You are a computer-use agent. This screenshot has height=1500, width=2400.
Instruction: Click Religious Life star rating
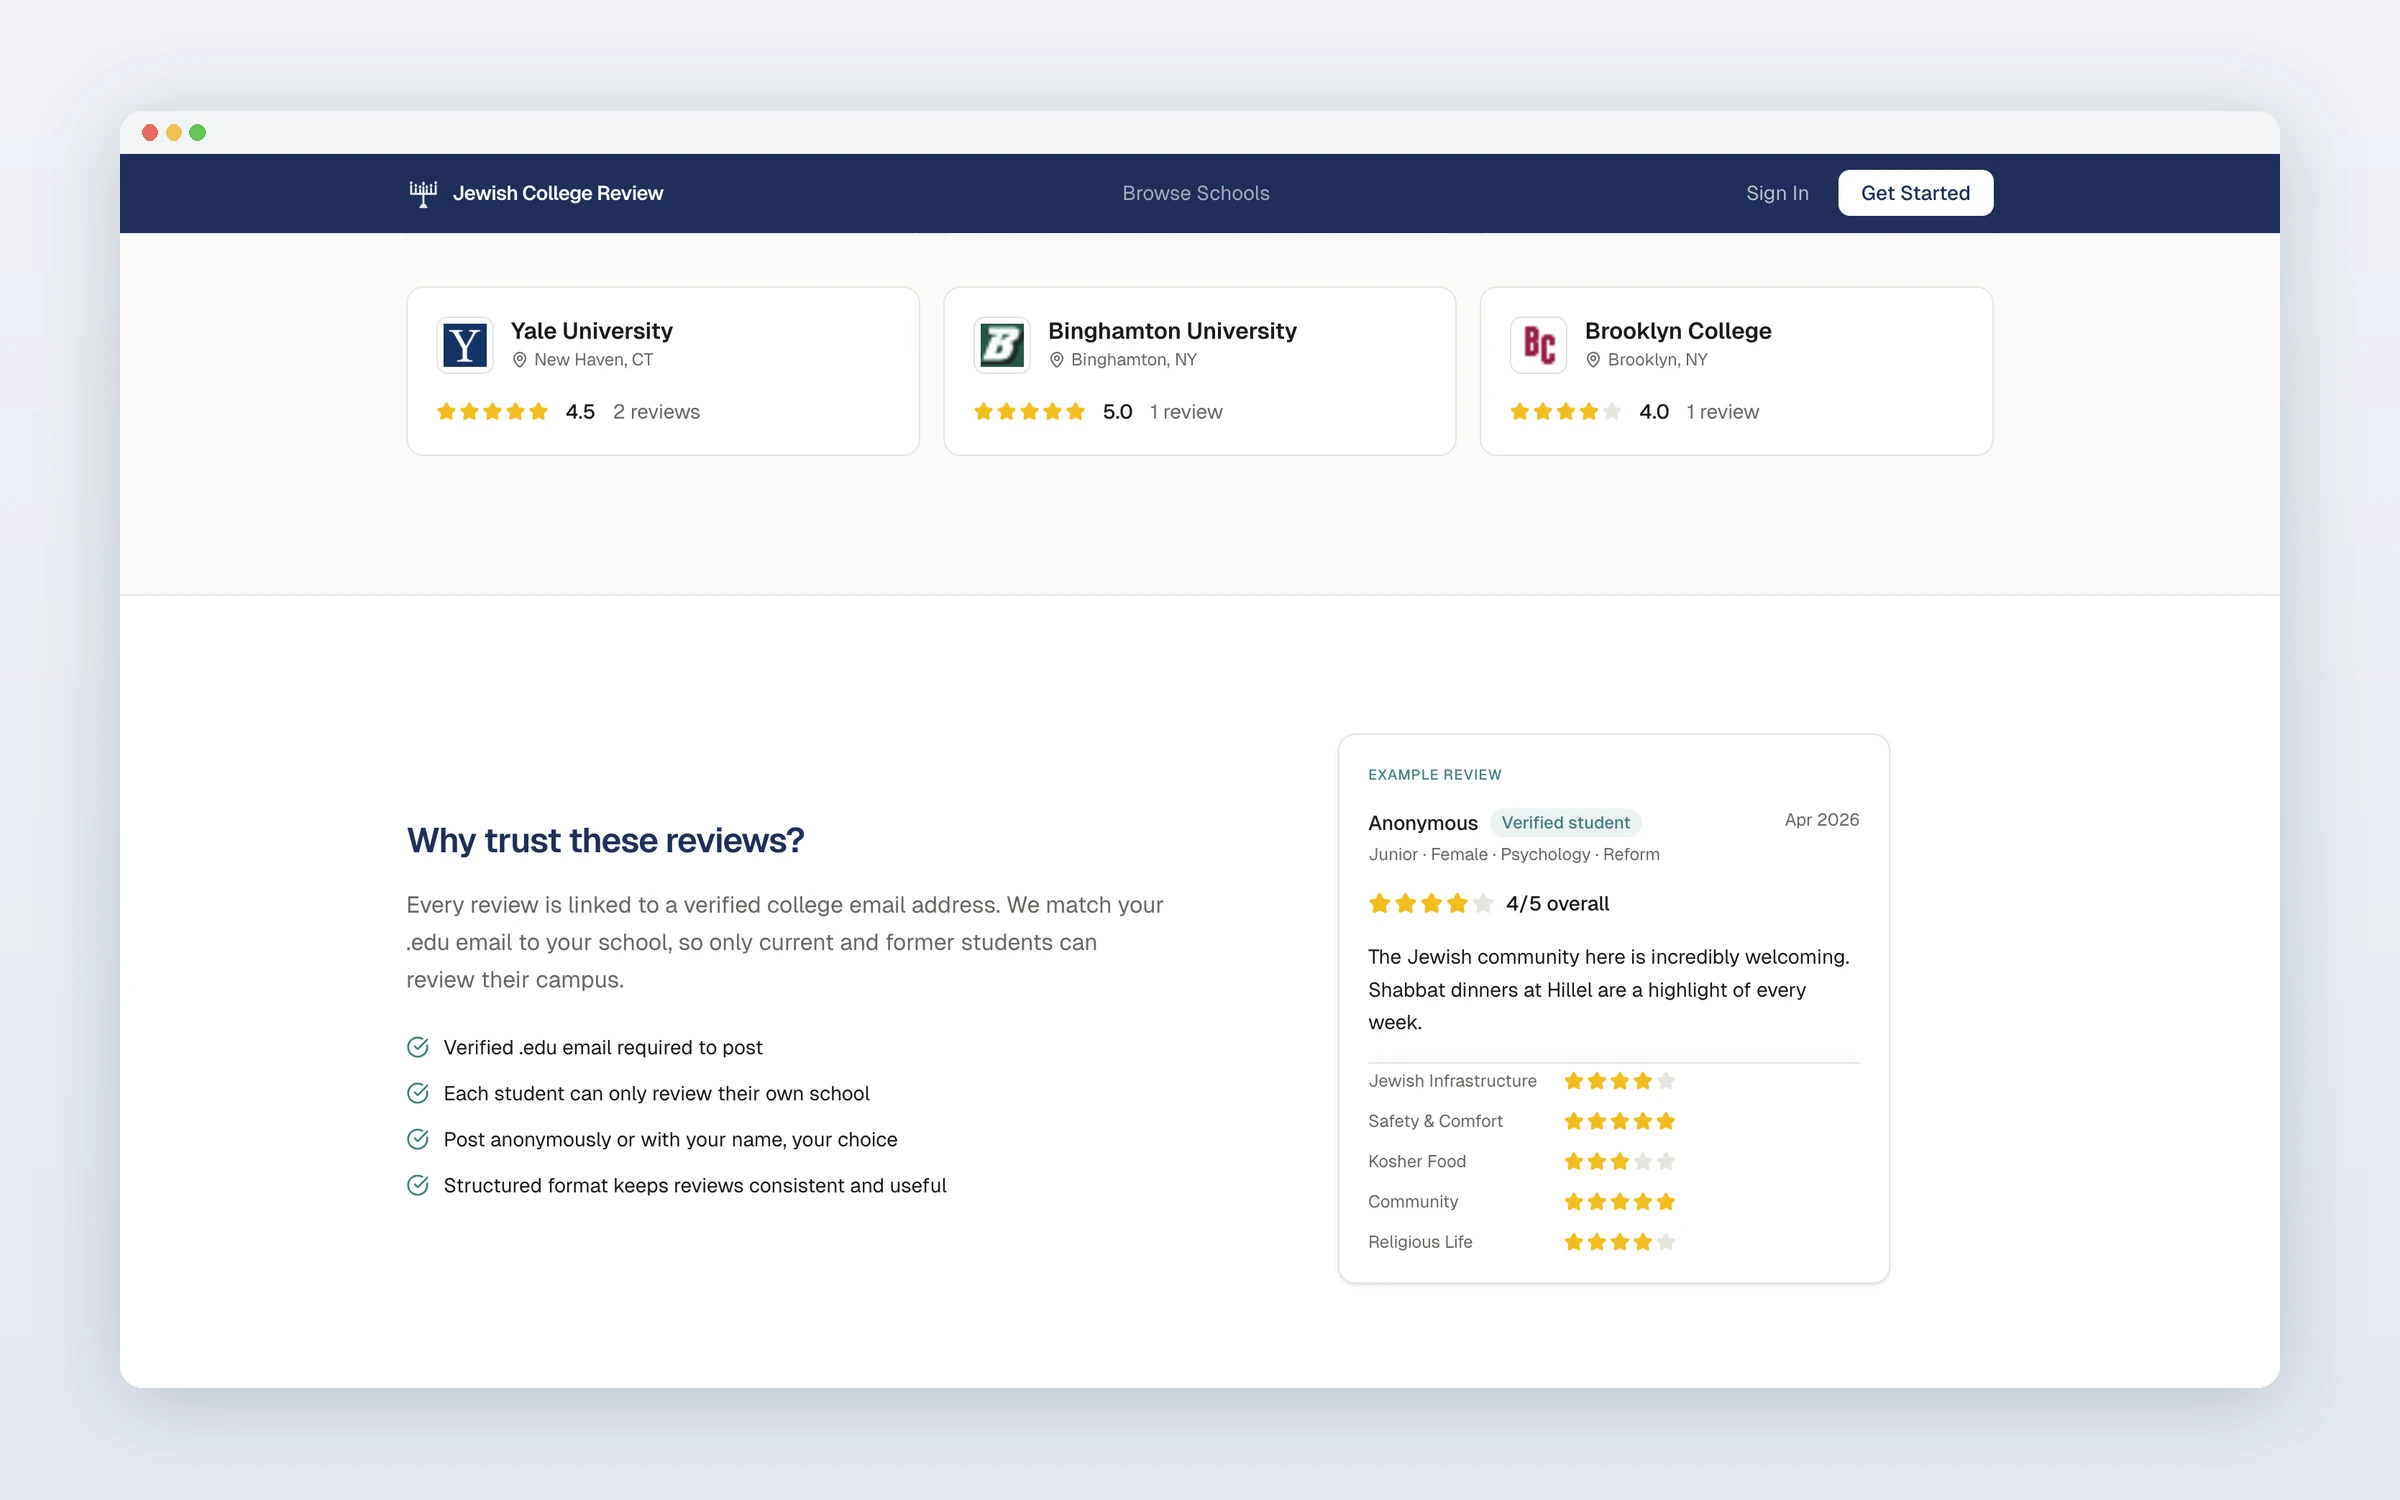(x=1619, y=1242)
